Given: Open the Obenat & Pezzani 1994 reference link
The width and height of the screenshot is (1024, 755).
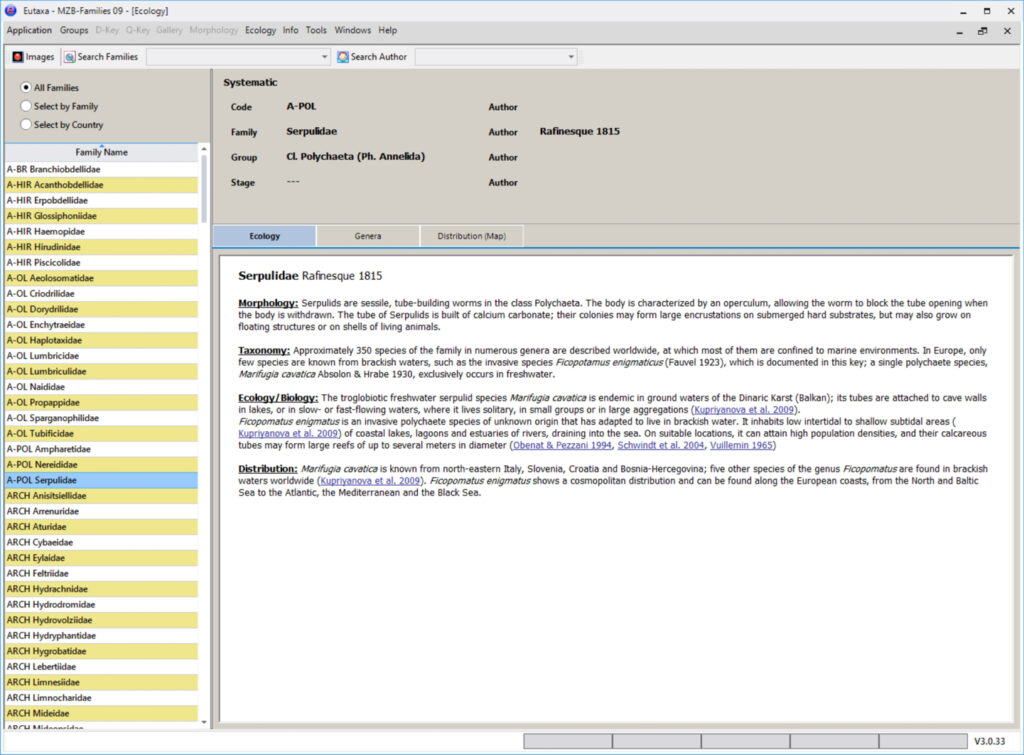Looking at the screenshot, I should (x=562, y=445).
